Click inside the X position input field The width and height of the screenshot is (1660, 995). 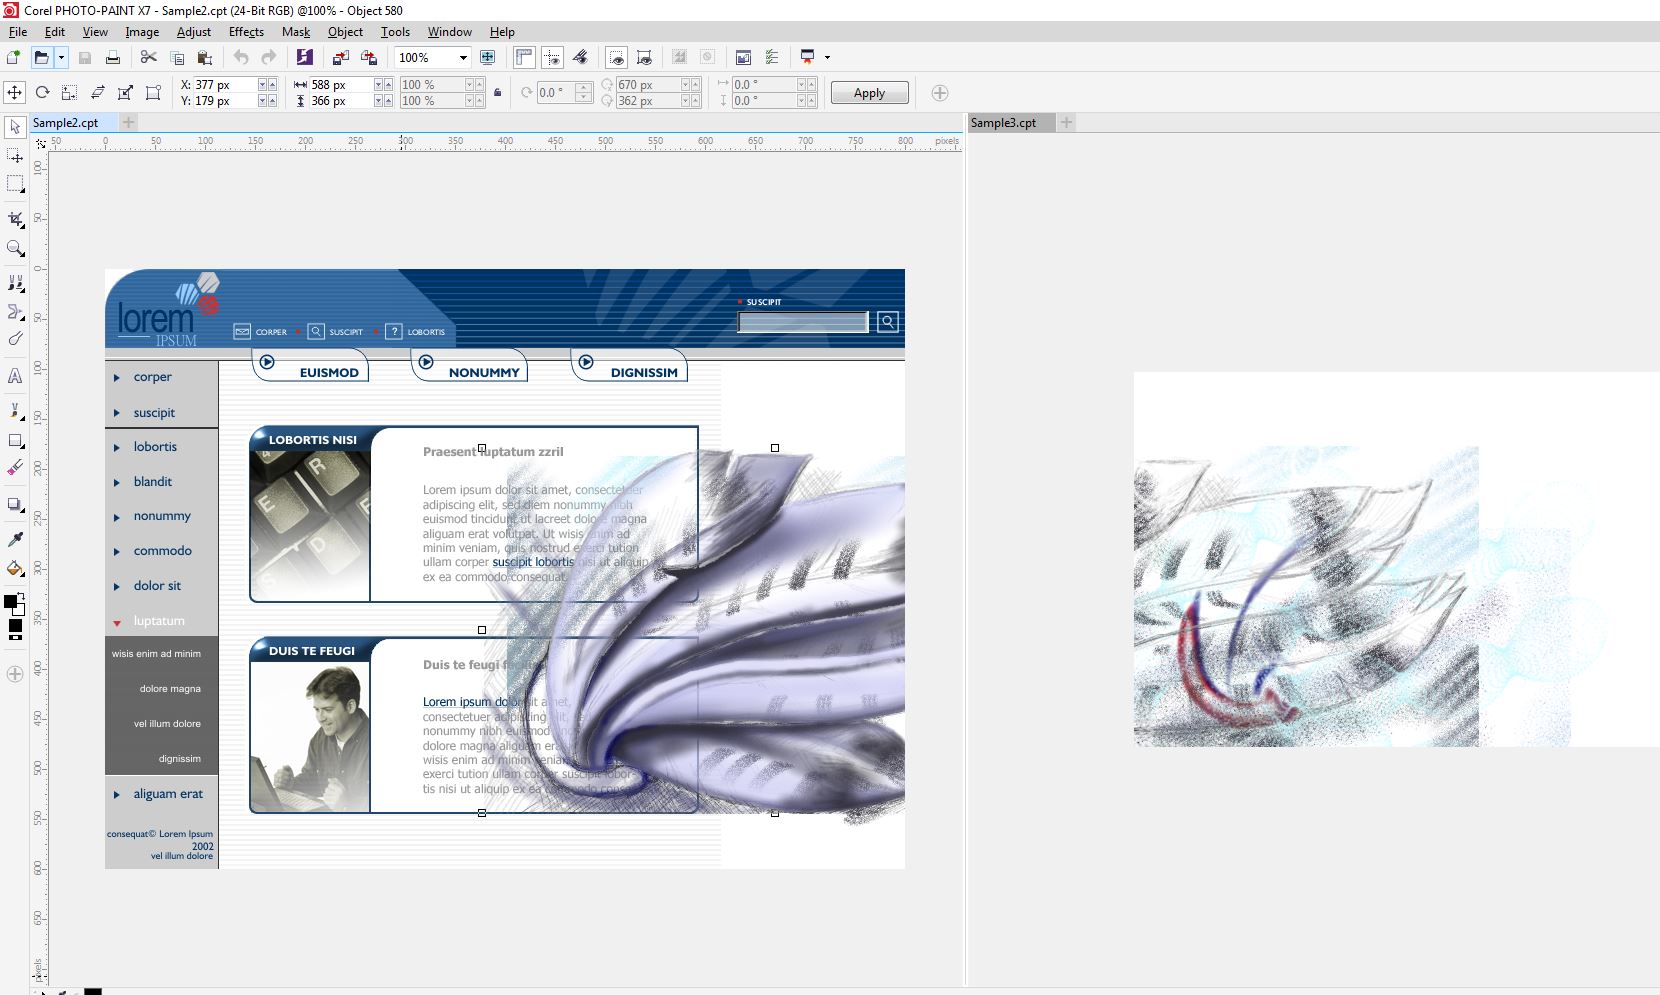pyautogui.click(x=225, y=85)
